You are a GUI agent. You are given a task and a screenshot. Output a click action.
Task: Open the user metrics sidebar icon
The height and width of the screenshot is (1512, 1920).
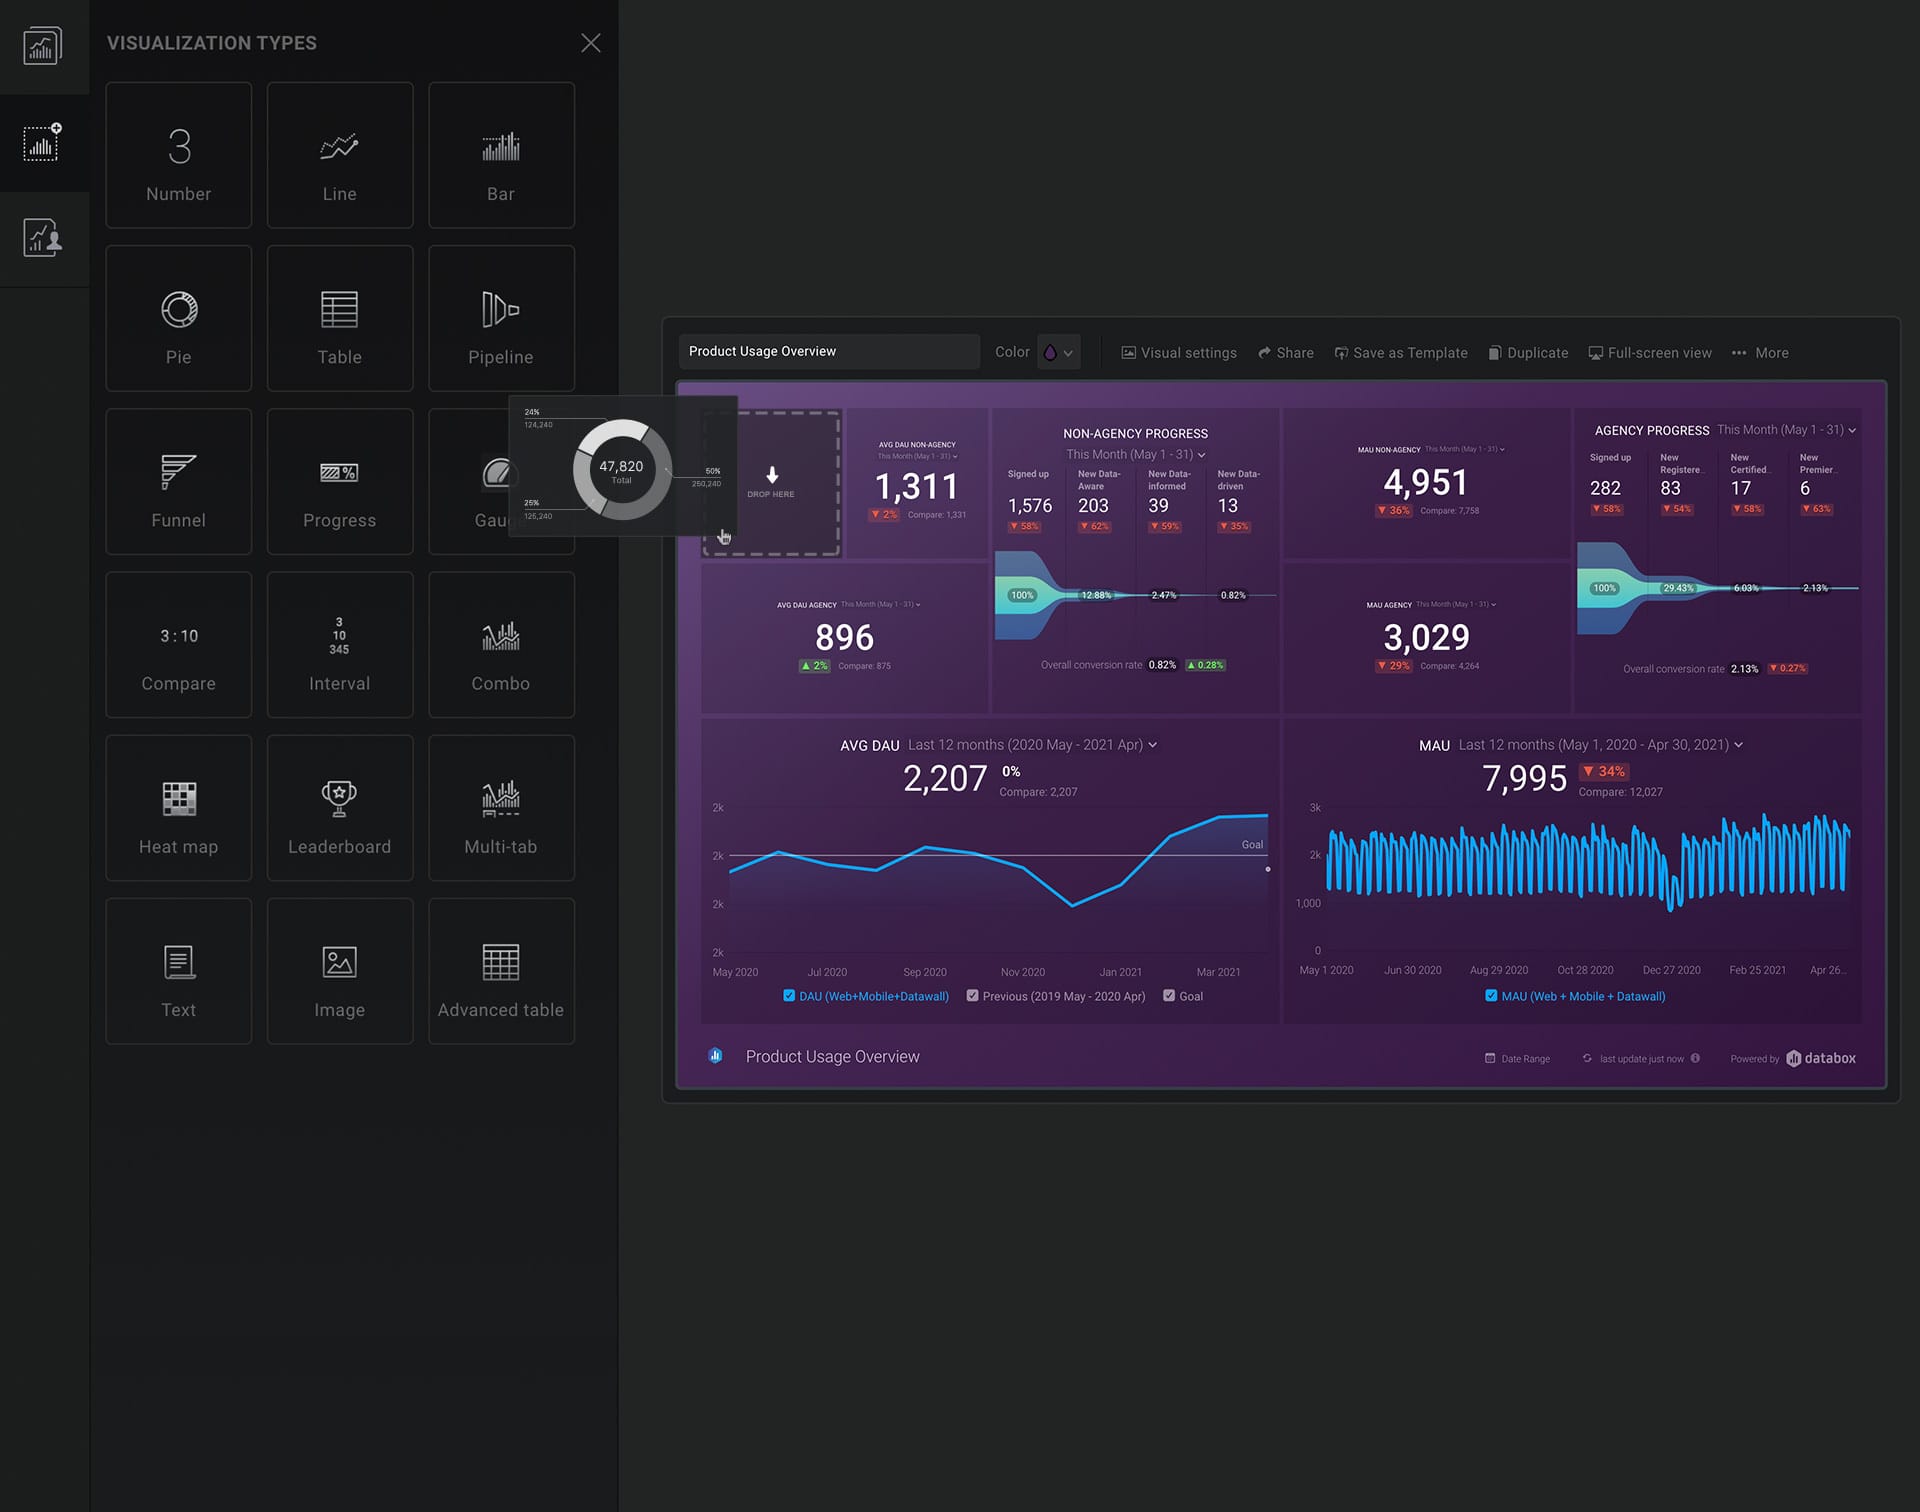click(x=43, y=238)
